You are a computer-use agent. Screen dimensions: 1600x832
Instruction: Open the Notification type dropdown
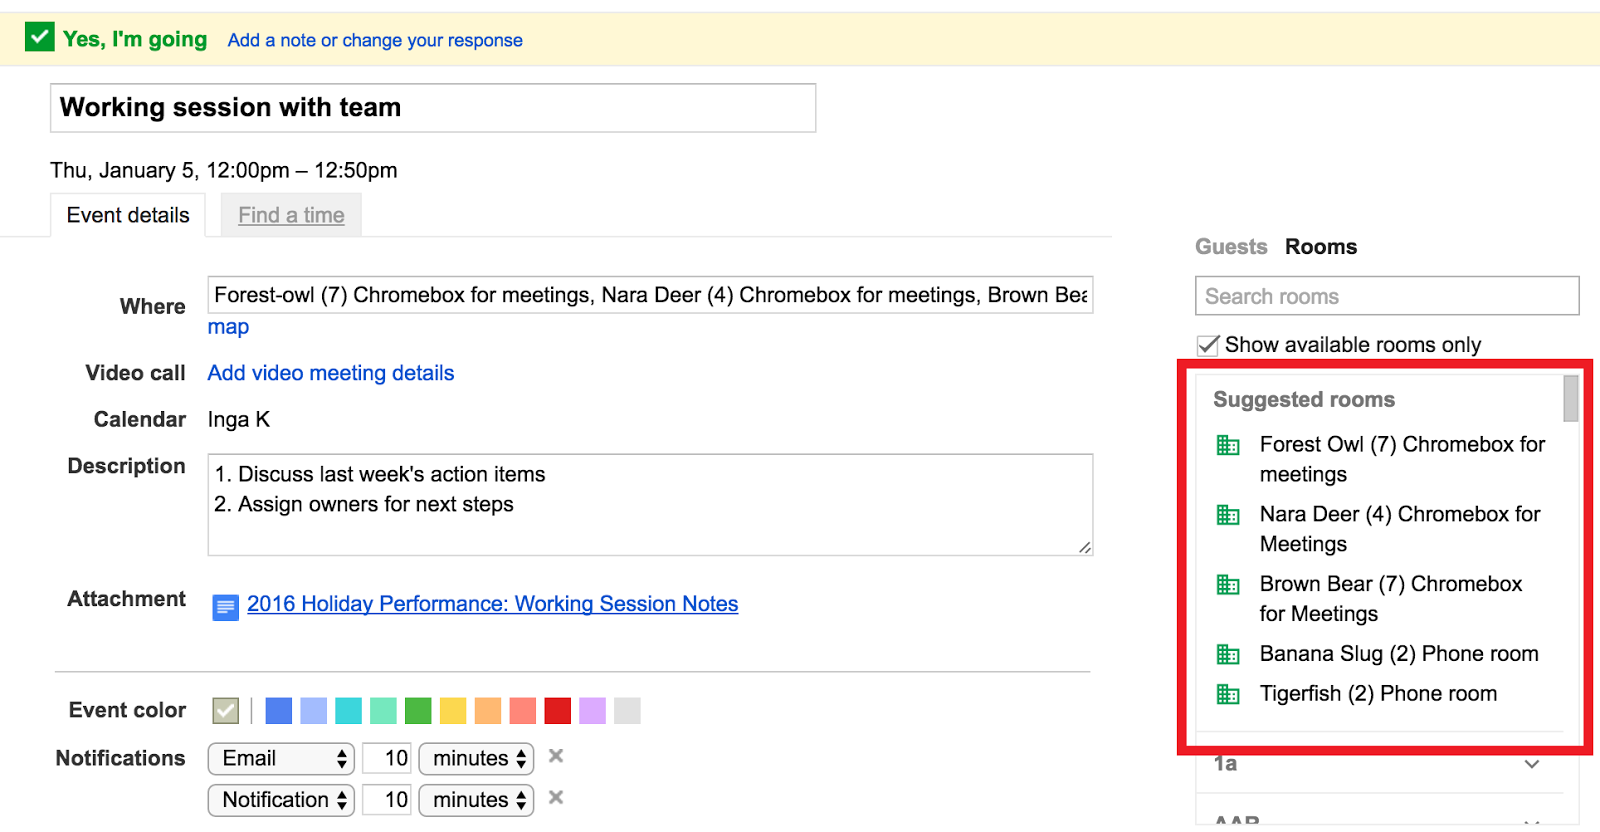(281, 800)
